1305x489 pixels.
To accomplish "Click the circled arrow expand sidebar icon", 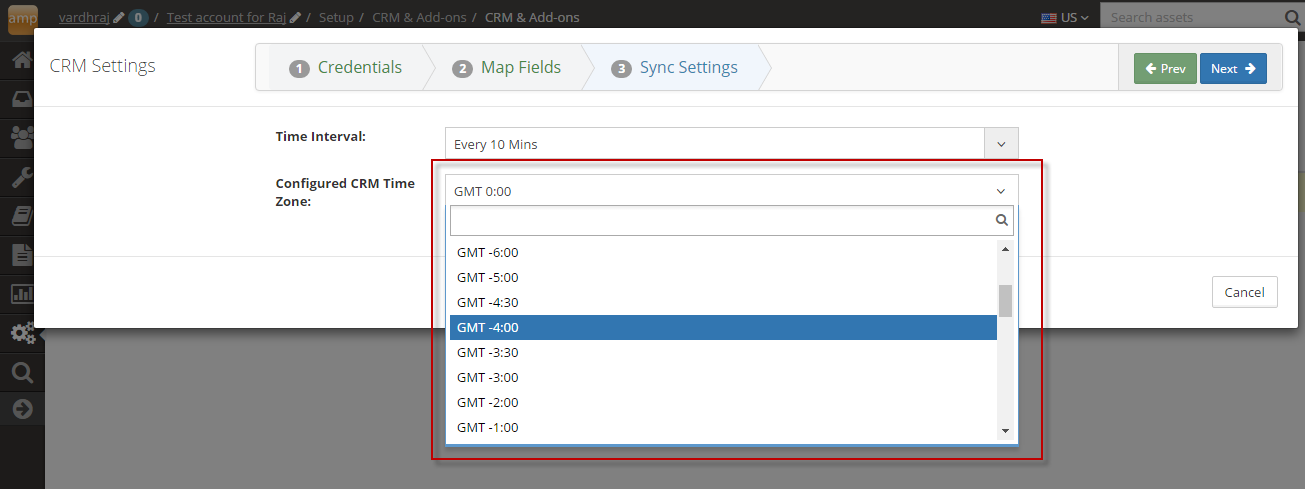I will coord(22,409).
